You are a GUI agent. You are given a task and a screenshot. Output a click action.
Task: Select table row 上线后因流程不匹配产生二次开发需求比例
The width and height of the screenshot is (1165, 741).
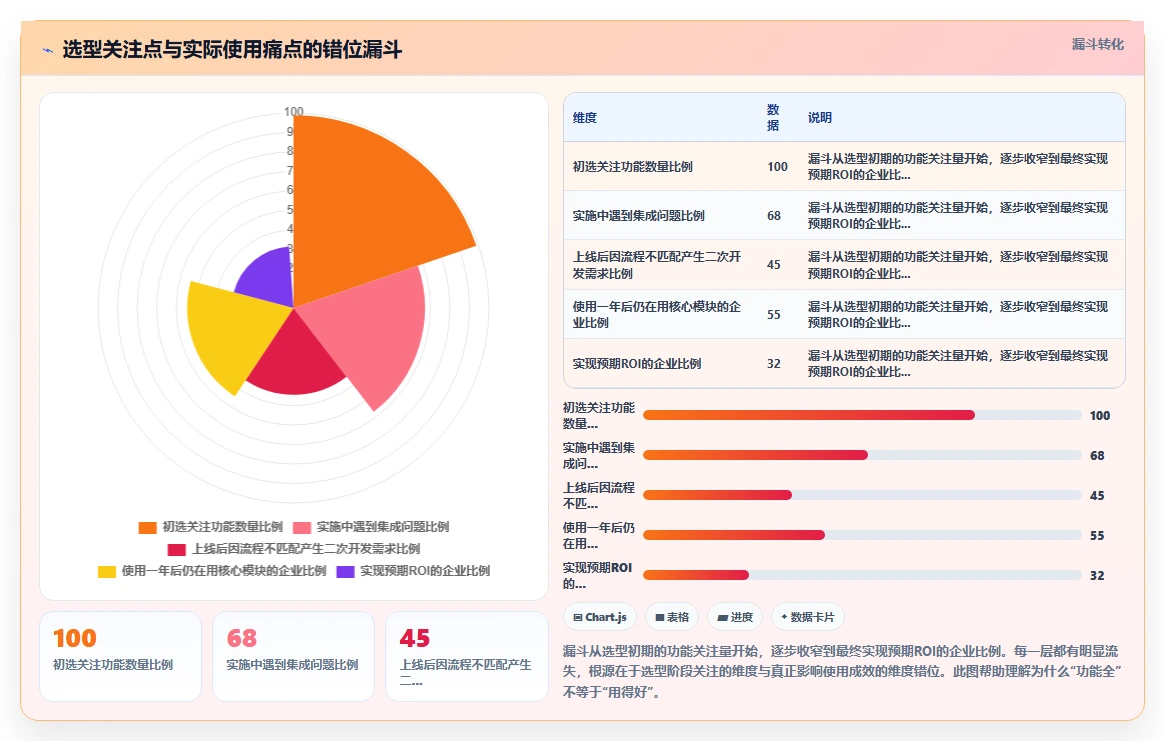pyautogui.click(x=844, y=265)
